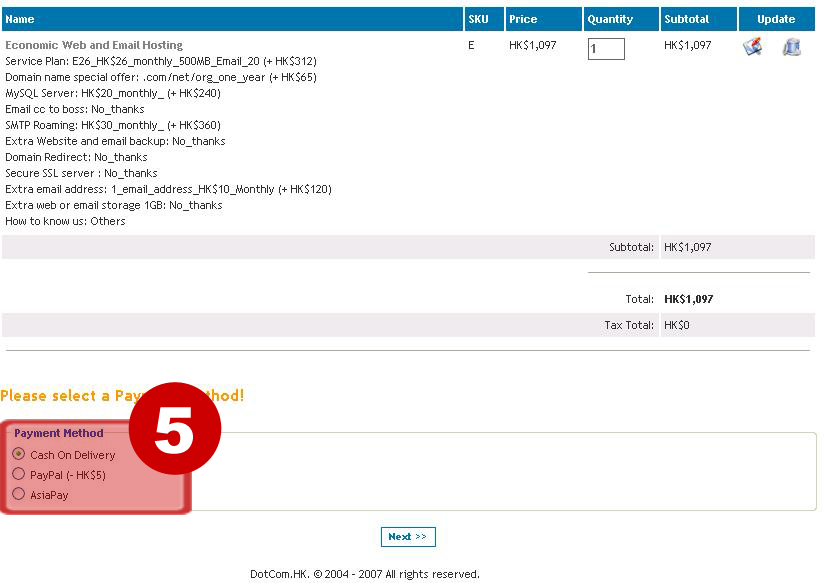Click the How to know us line
The height and width of the screenshot is (583, 830).
pos(65,221)
